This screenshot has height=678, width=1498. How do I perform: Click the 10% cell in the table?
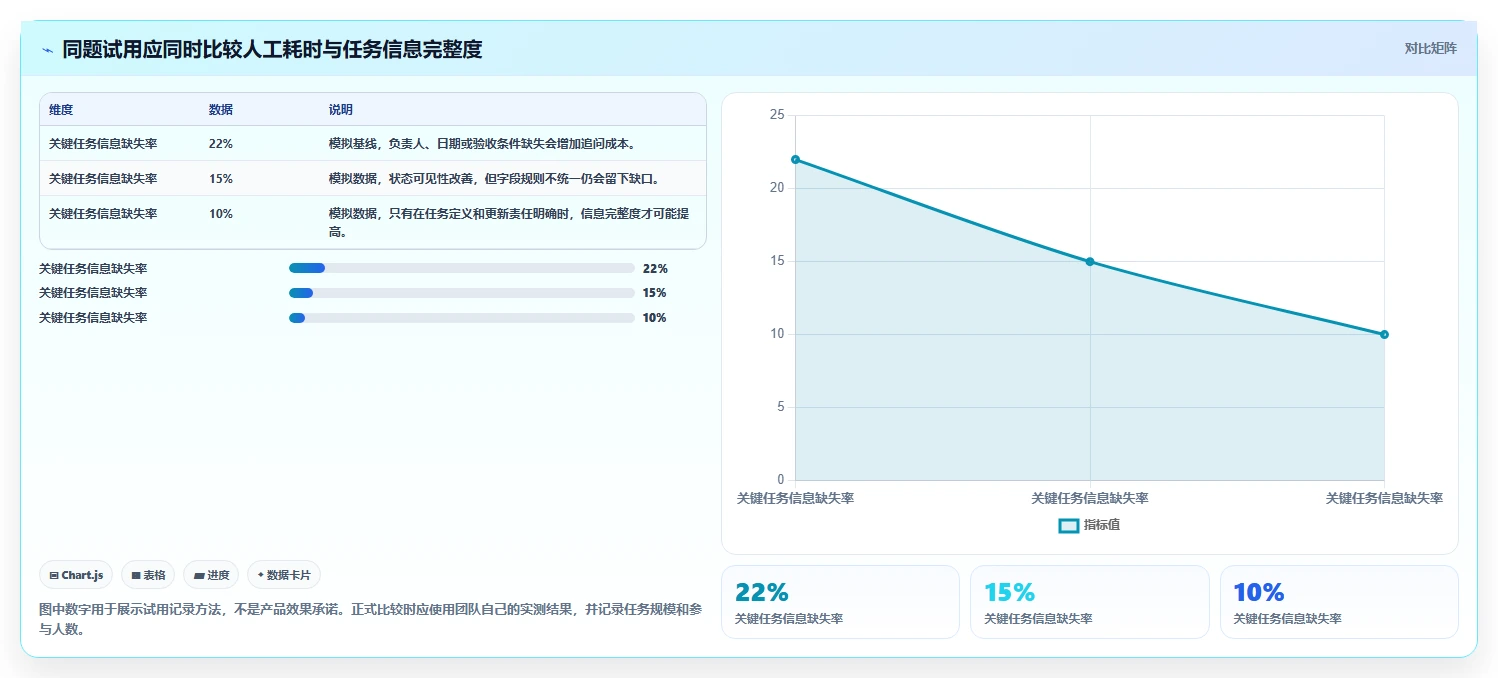(x=221, y=214)
